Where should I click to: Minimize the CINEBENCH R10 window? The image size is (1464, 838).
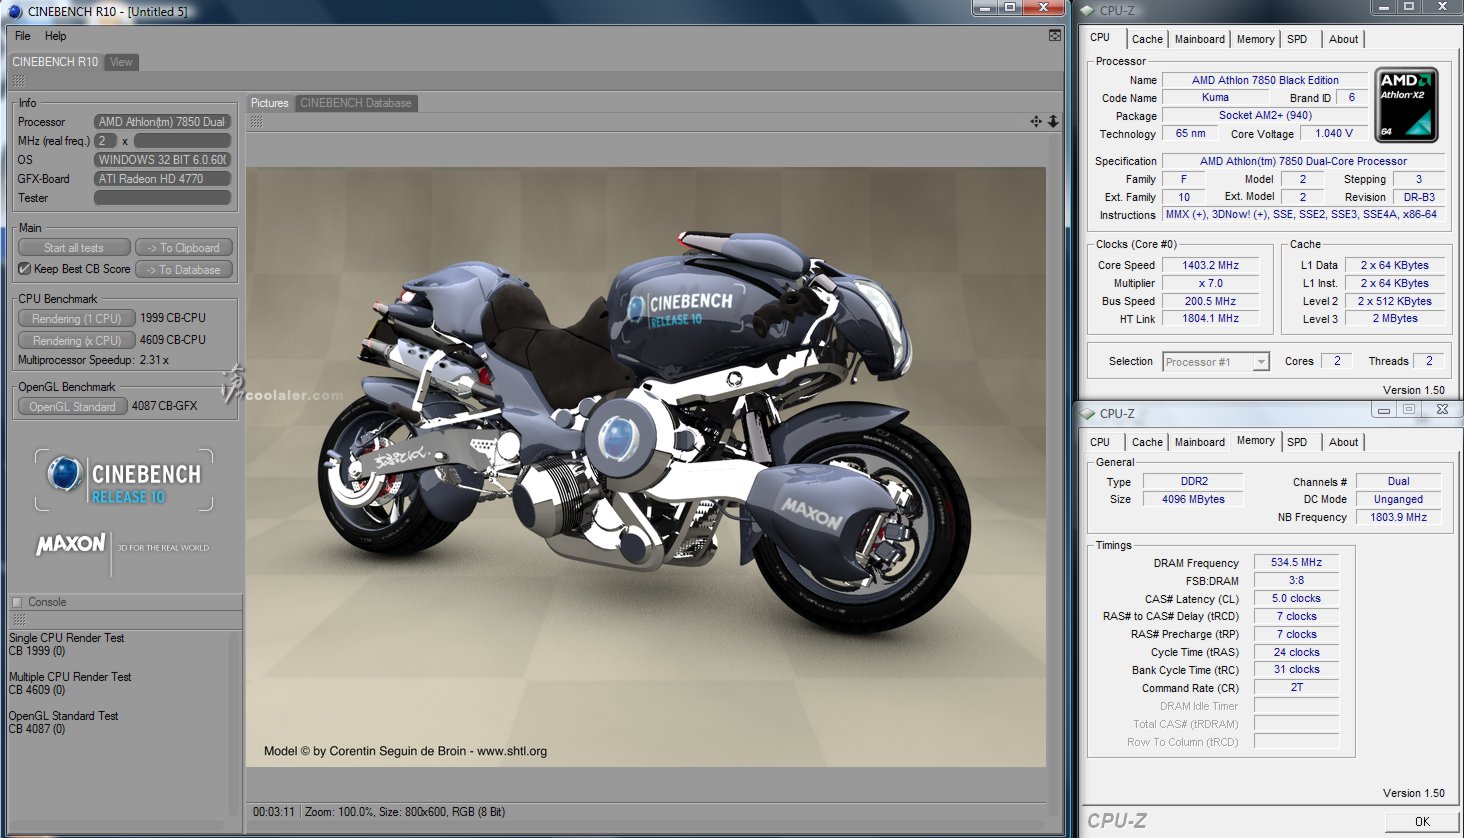pos(985,8)
